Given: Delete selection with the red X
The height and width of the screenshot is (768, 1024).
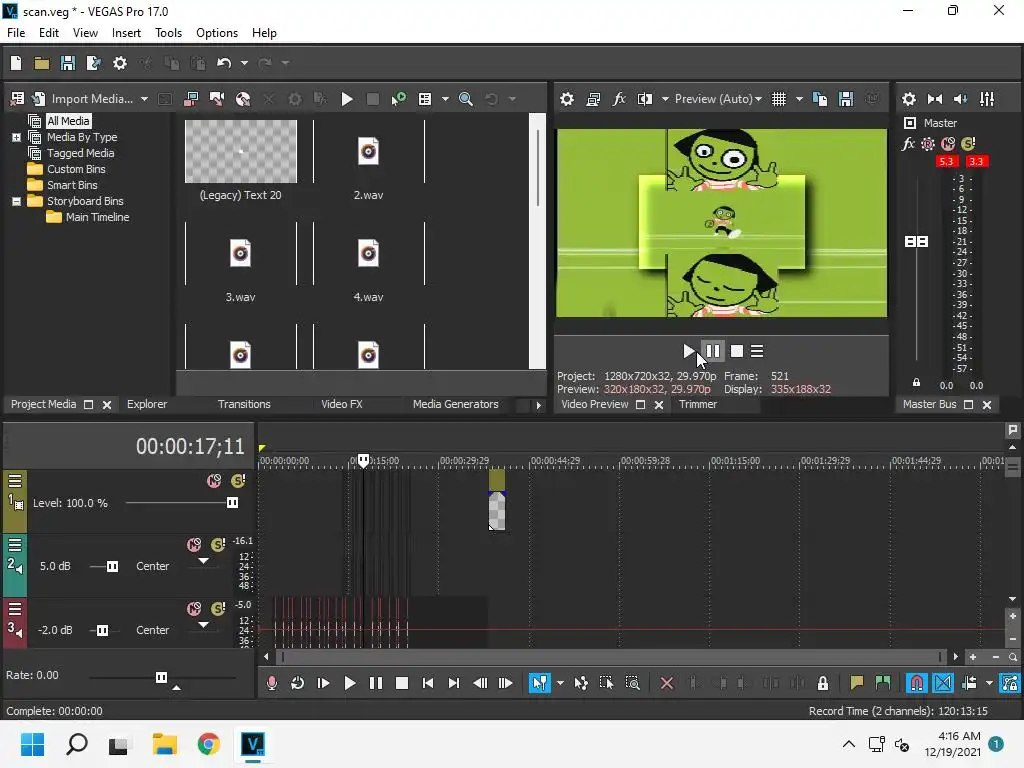Looking at the screenshot, I should (666, 683).
